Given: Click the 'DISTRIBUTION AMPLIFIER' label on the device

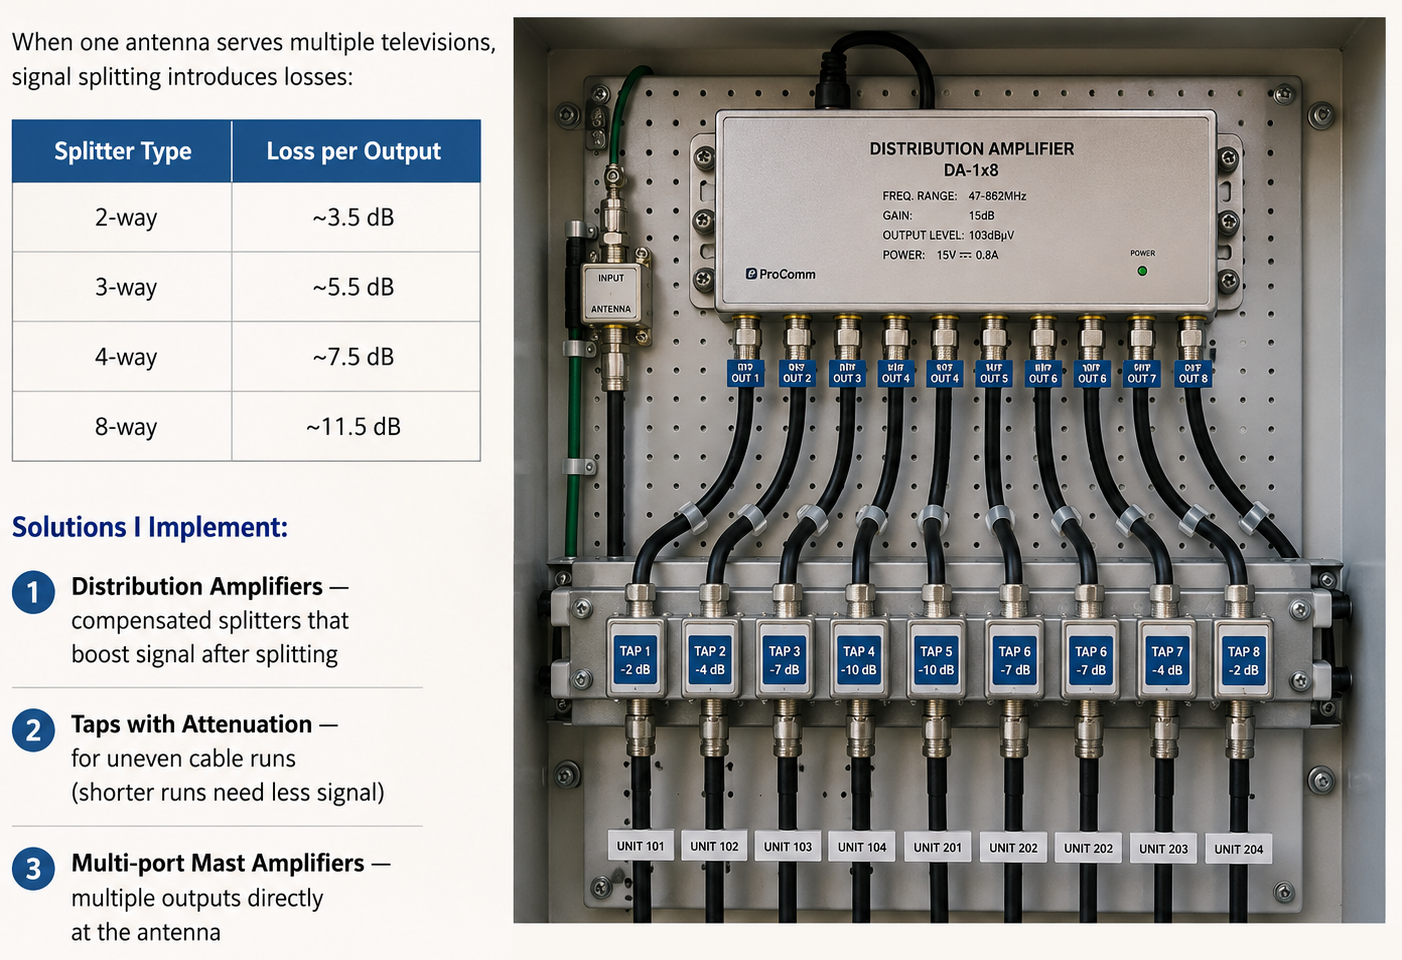Looking at the screenshot, I should coord(972,148).
